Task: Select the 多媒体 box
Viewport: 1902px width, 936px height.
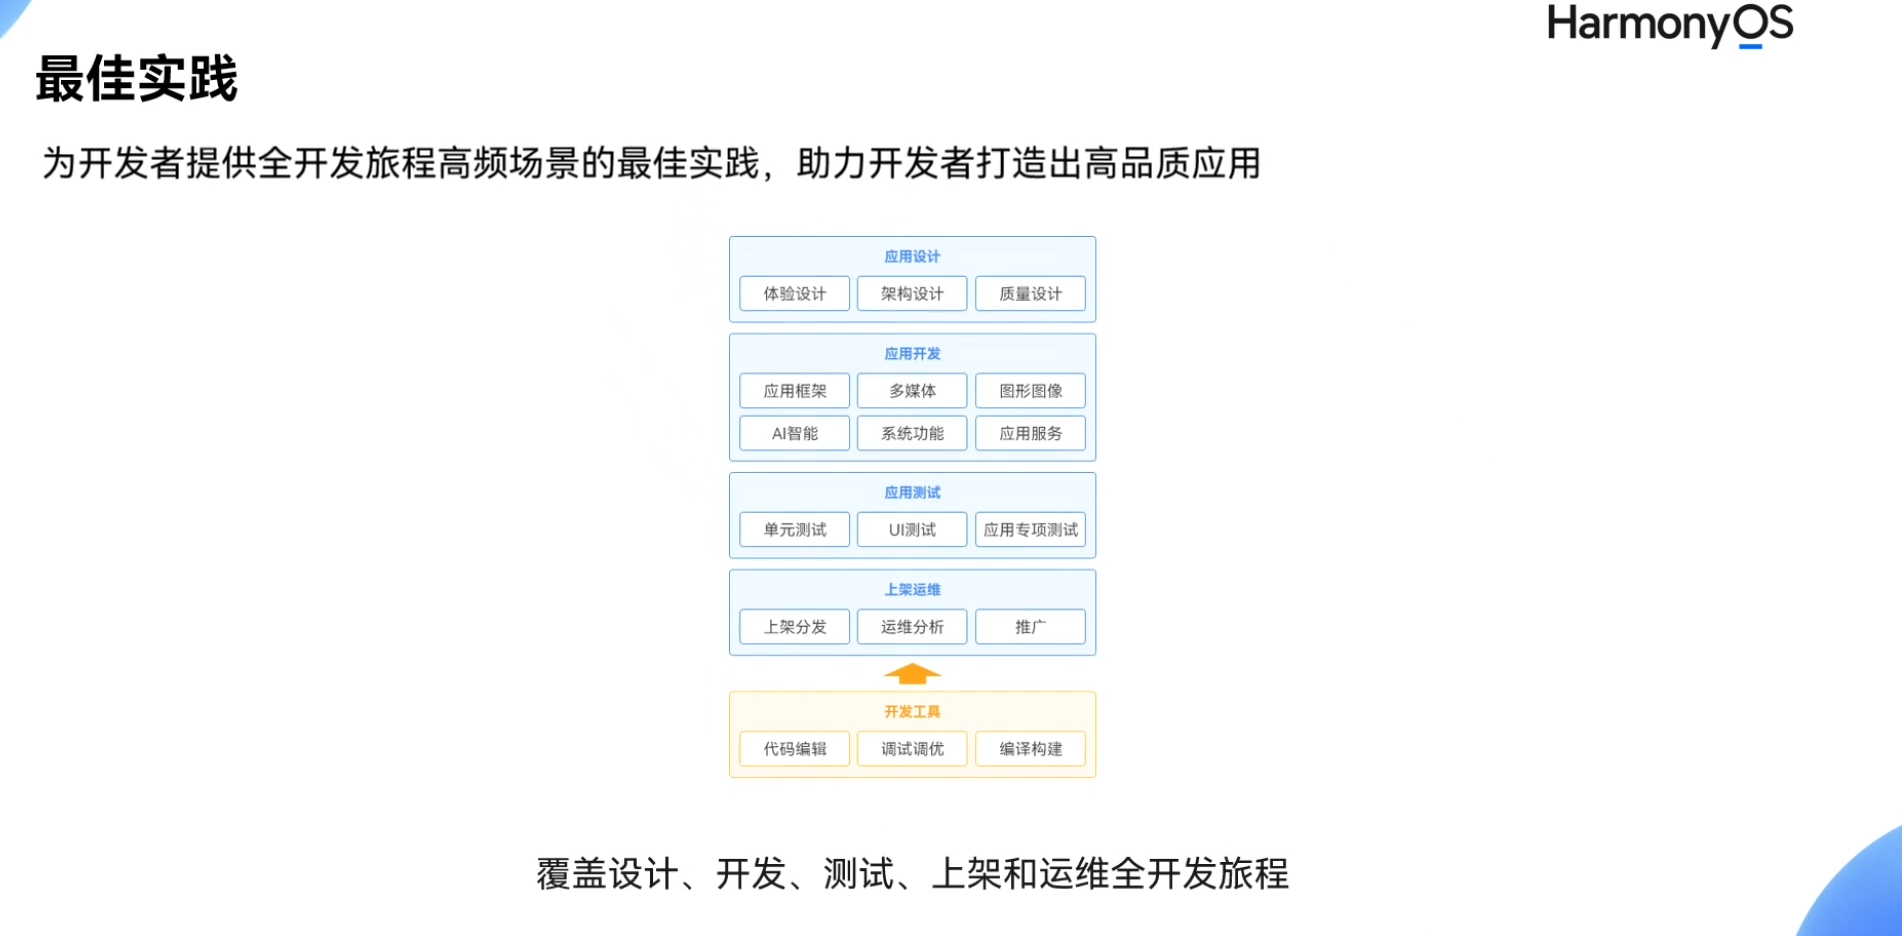Action: 912,390
